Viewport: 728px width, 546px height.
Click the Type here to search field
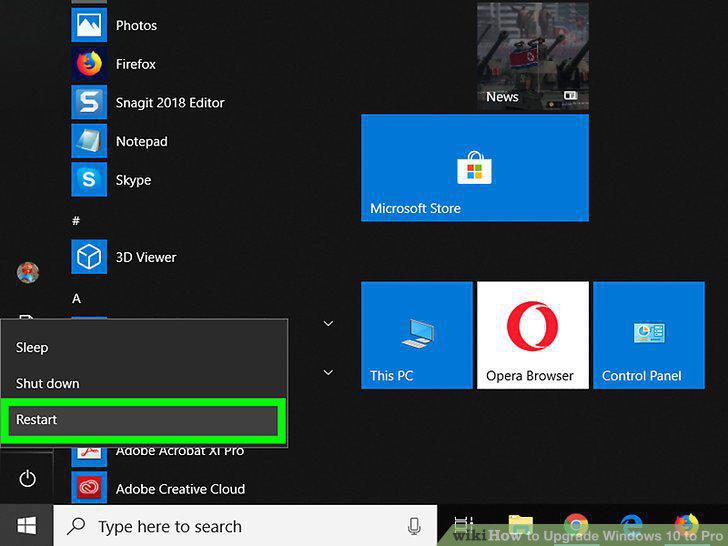(245, 526)
